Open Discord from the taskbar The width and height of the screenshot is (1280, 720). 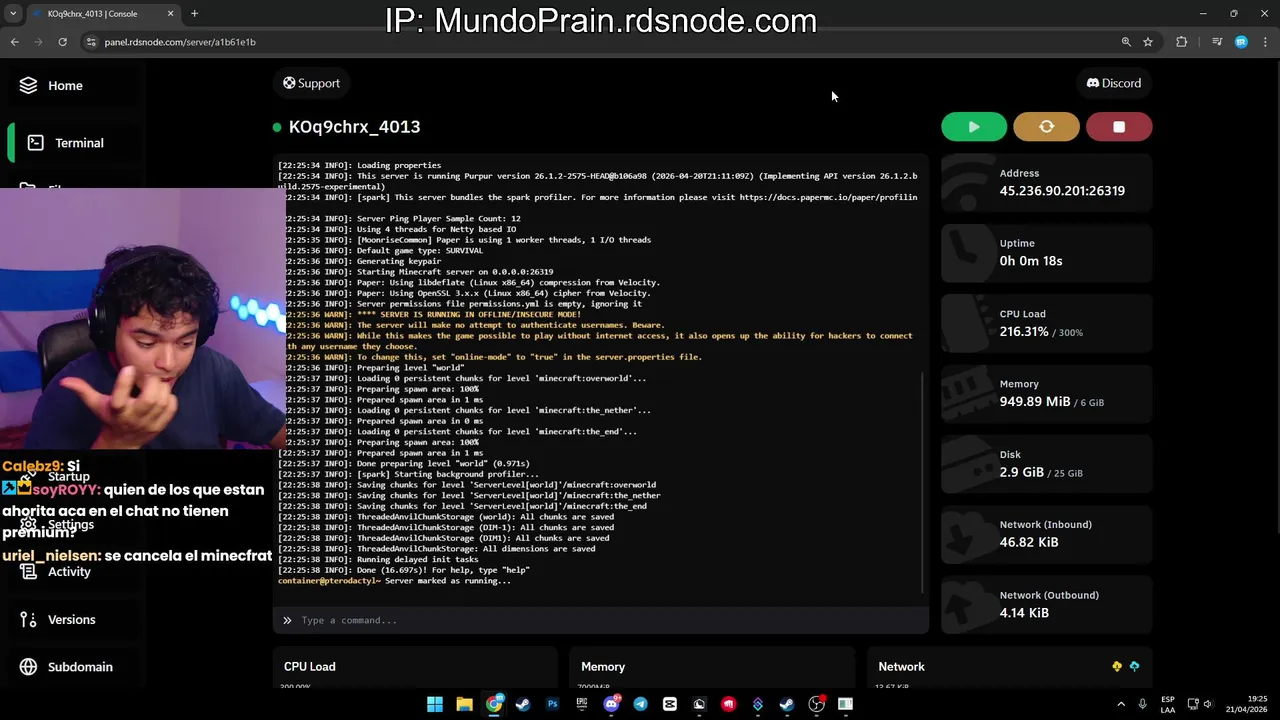coord(611,704)
